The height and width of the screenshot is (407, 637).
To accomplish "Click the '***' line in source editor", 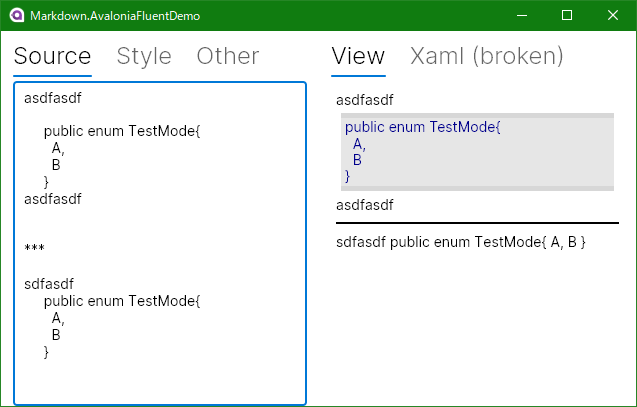I will pos(35,248).
